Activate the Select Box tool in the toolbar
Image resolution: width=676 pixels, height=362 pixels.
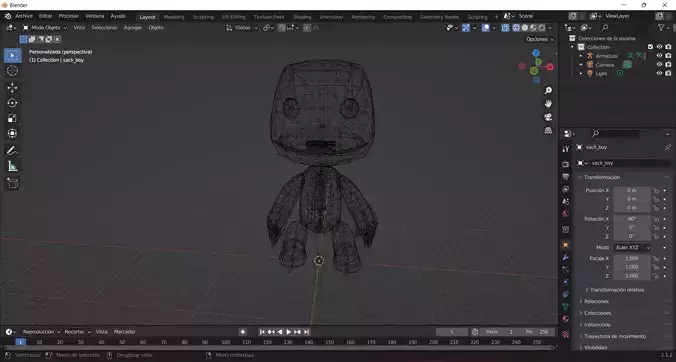(x=13, y=56)
